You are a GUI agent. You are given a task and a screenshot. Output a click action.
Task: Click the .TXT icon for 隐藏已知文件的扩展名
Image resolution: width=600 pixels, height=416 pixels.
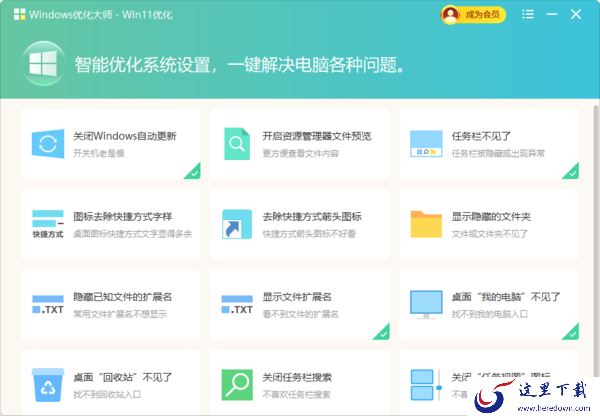(48, 305)
